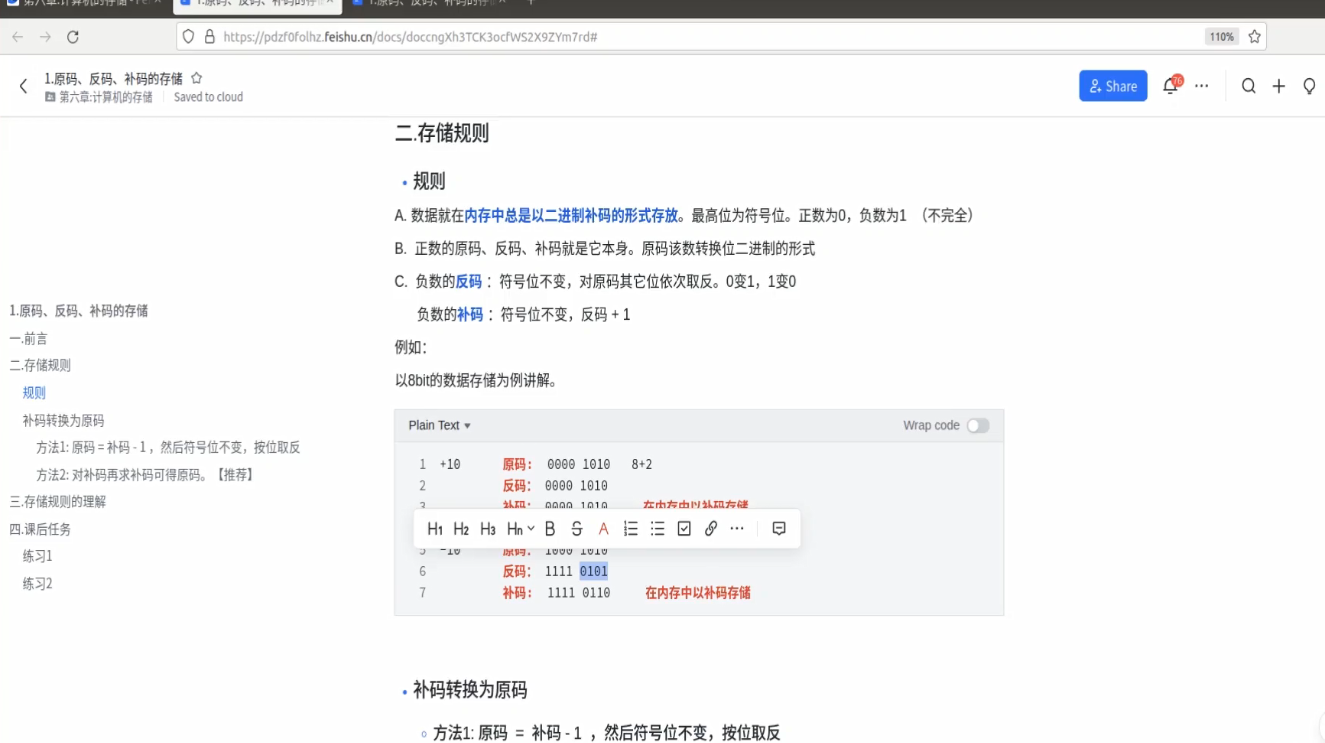The image size is (1325, 743).
Task: Click the shield icon in the address bar
Action: [188, 37]
